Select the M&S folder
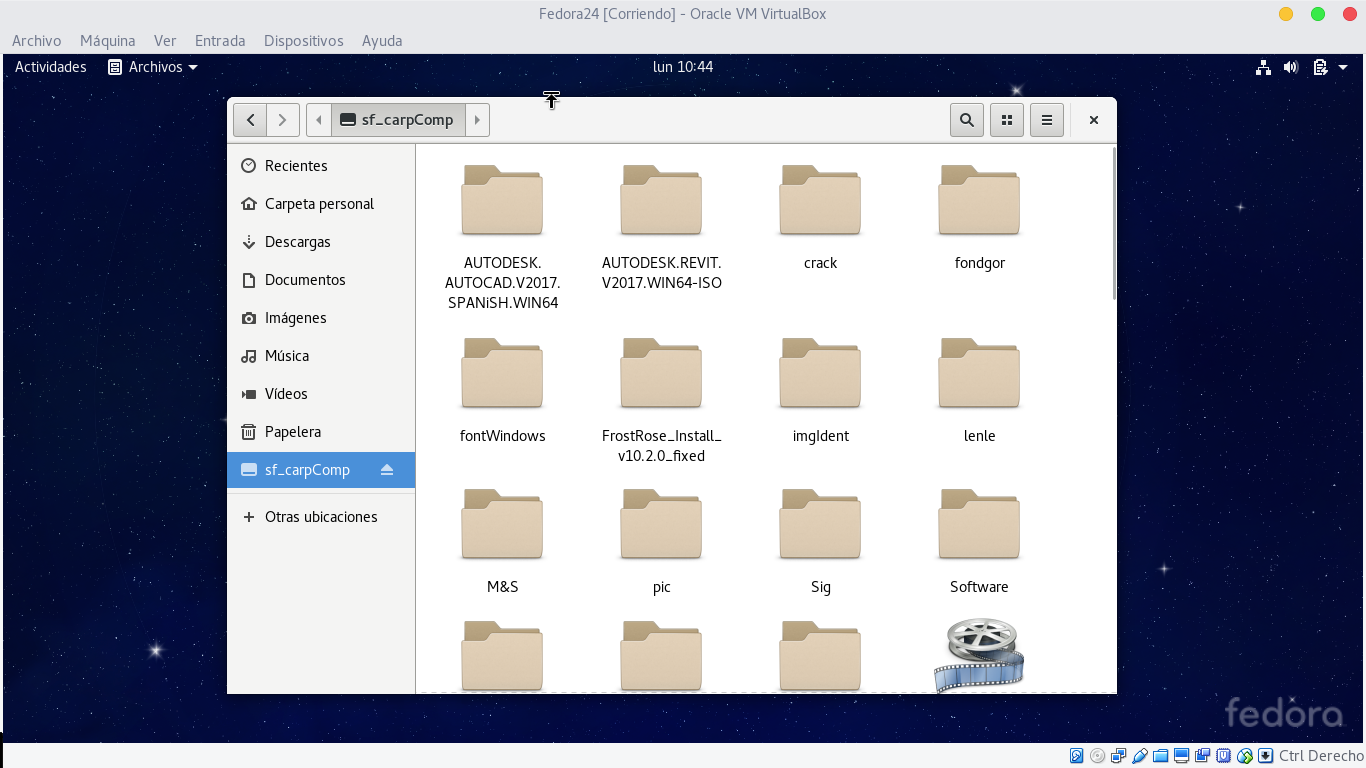Viewport: 1366px width, 768px height. [502, 542]
